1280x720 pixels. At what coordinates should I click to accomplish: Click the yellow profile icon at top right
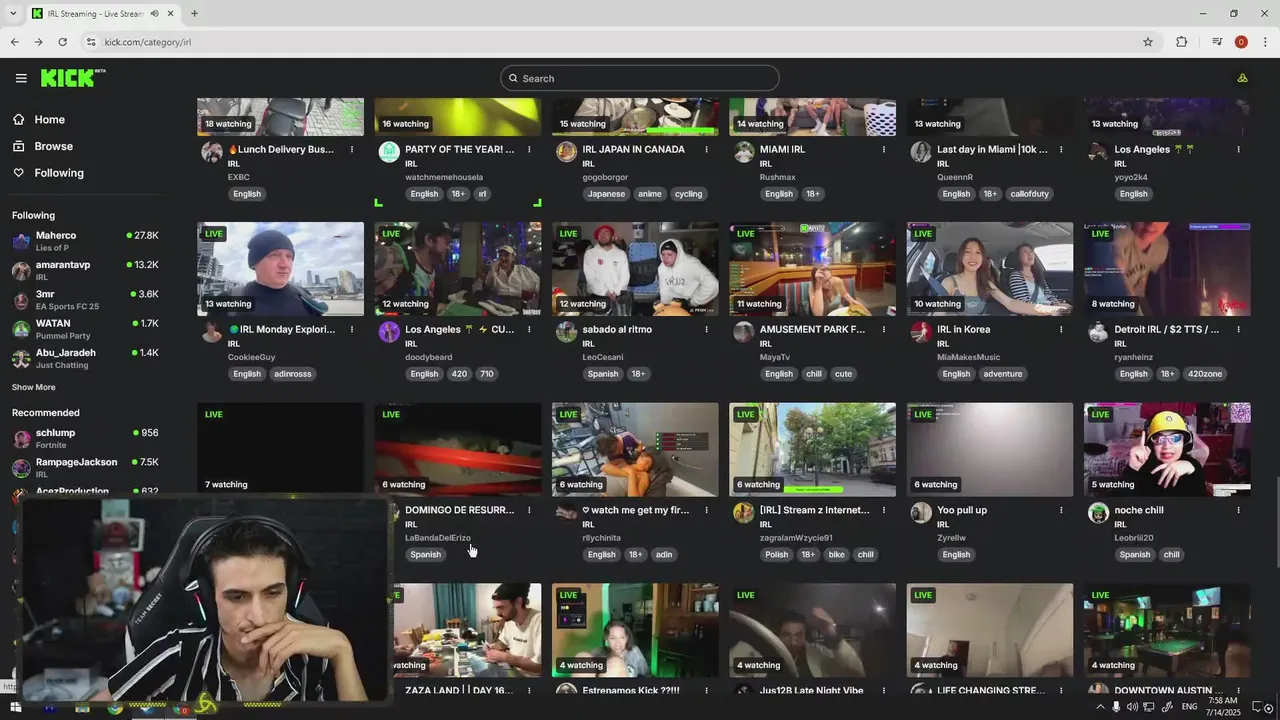pyautogui.click(x=1242, y=78)
